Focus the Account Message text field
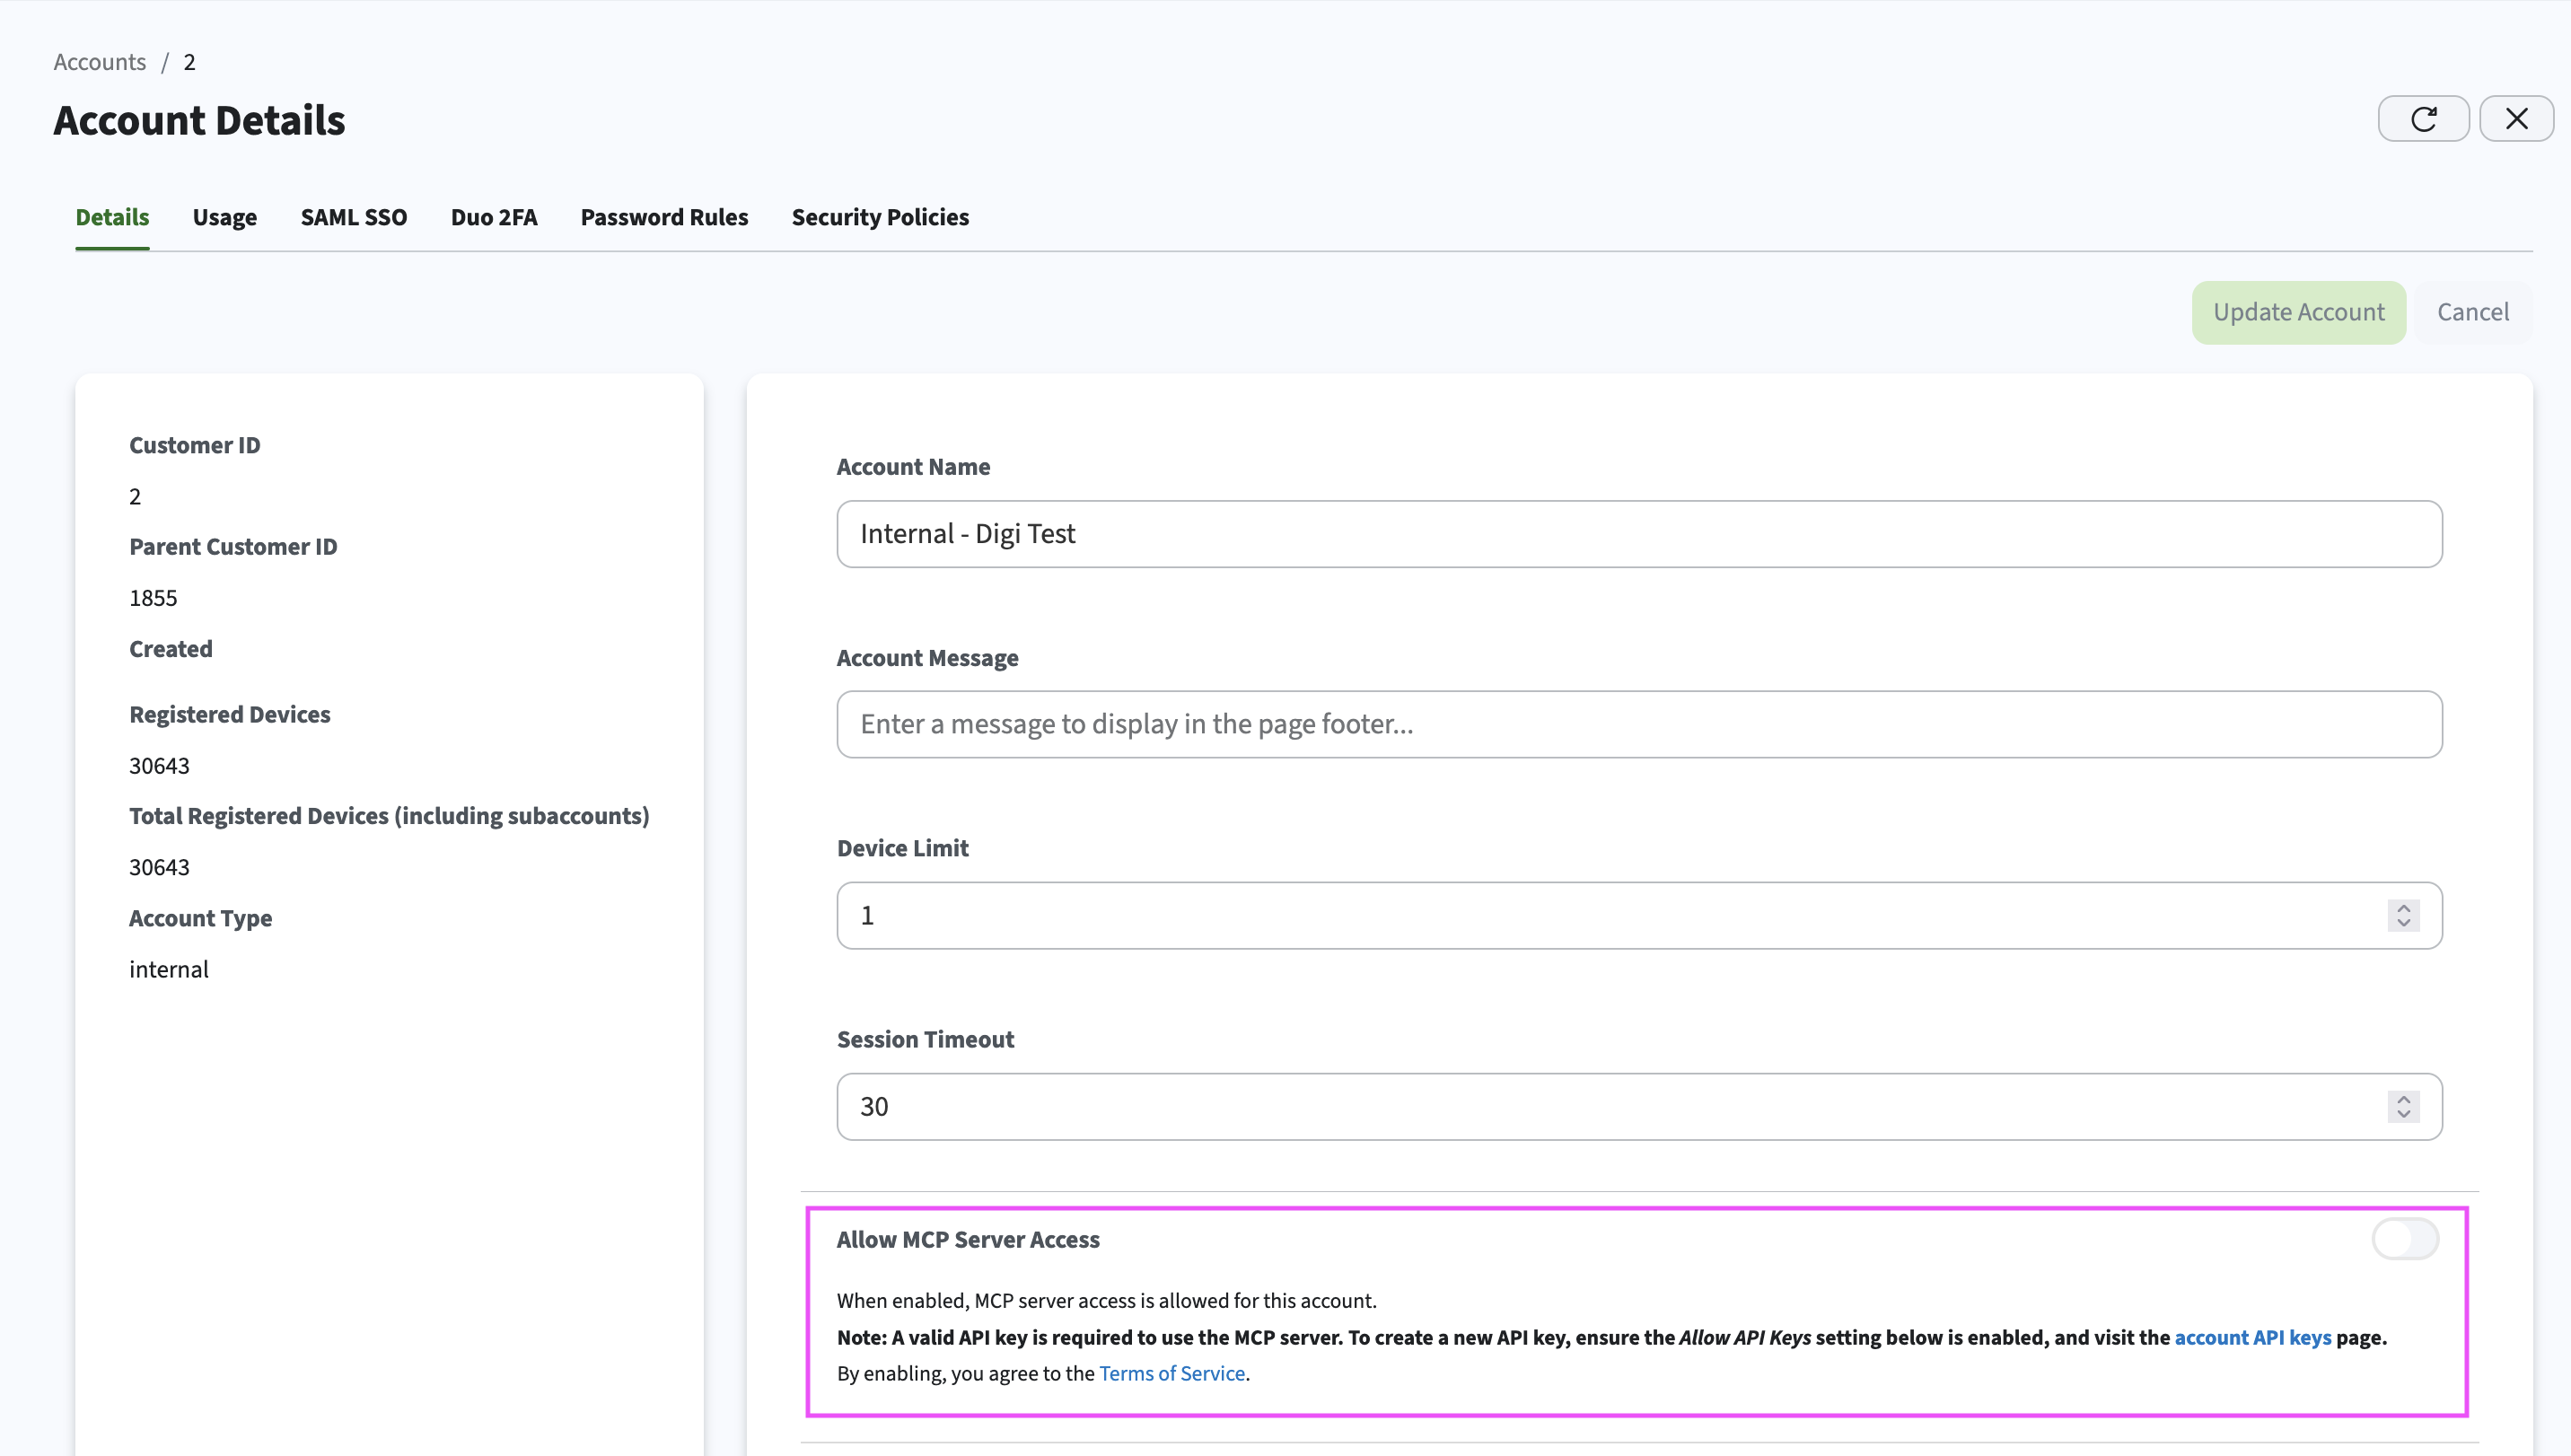 1639,724
